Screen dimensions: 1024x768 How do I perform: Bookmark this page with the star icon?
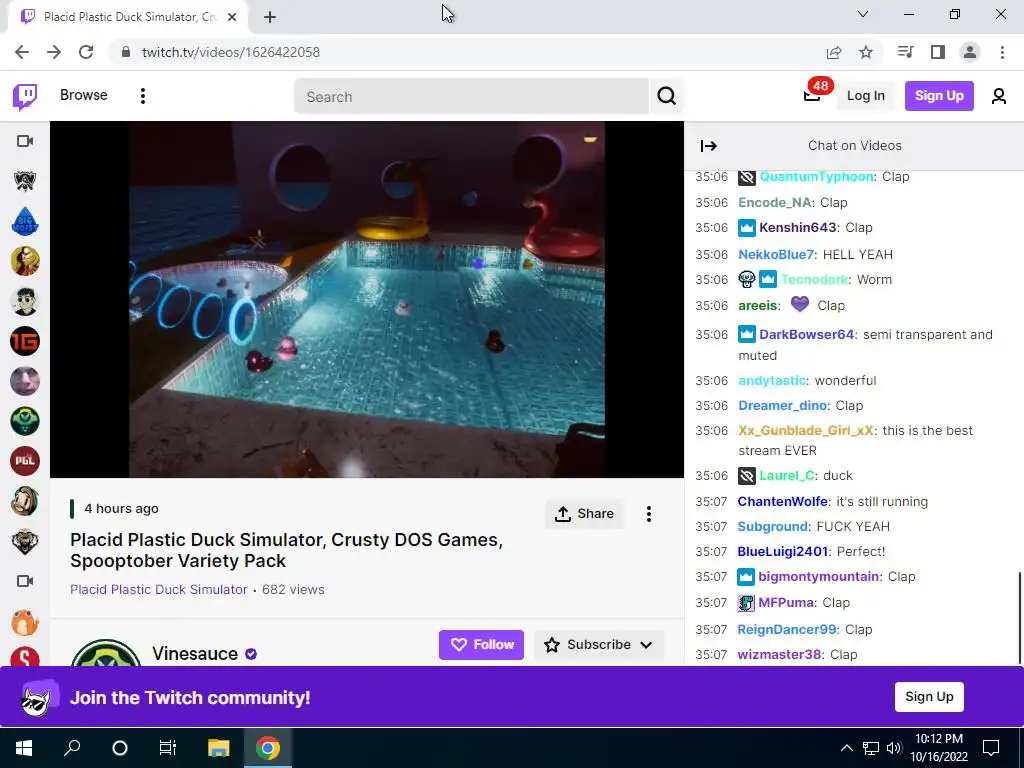(x=866, y=52)
